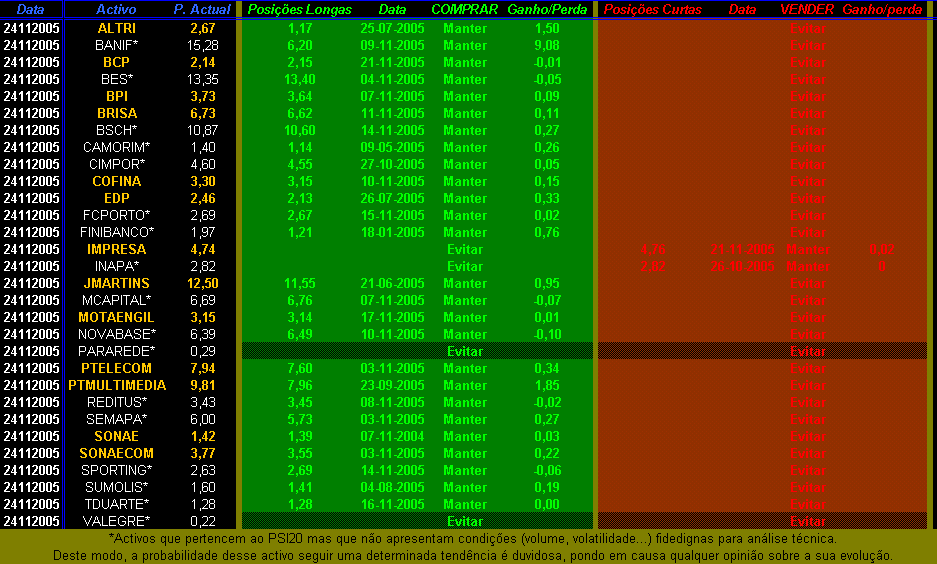Viewport: 937px width, 564px height.
Task: Click JMARTINS current price 12,50
Action: pyautogui.click(x=203, y=283)
